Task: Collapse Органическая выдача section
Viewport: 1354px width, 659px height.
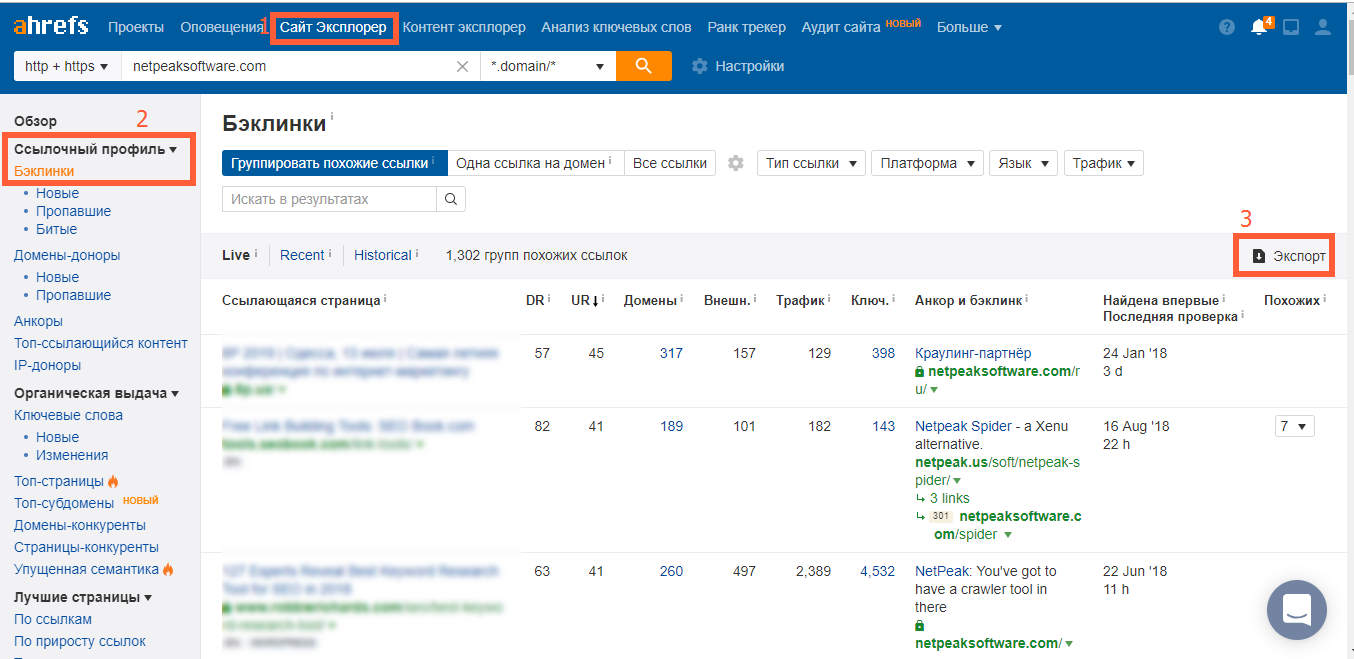Action: (x=97, y=393)
